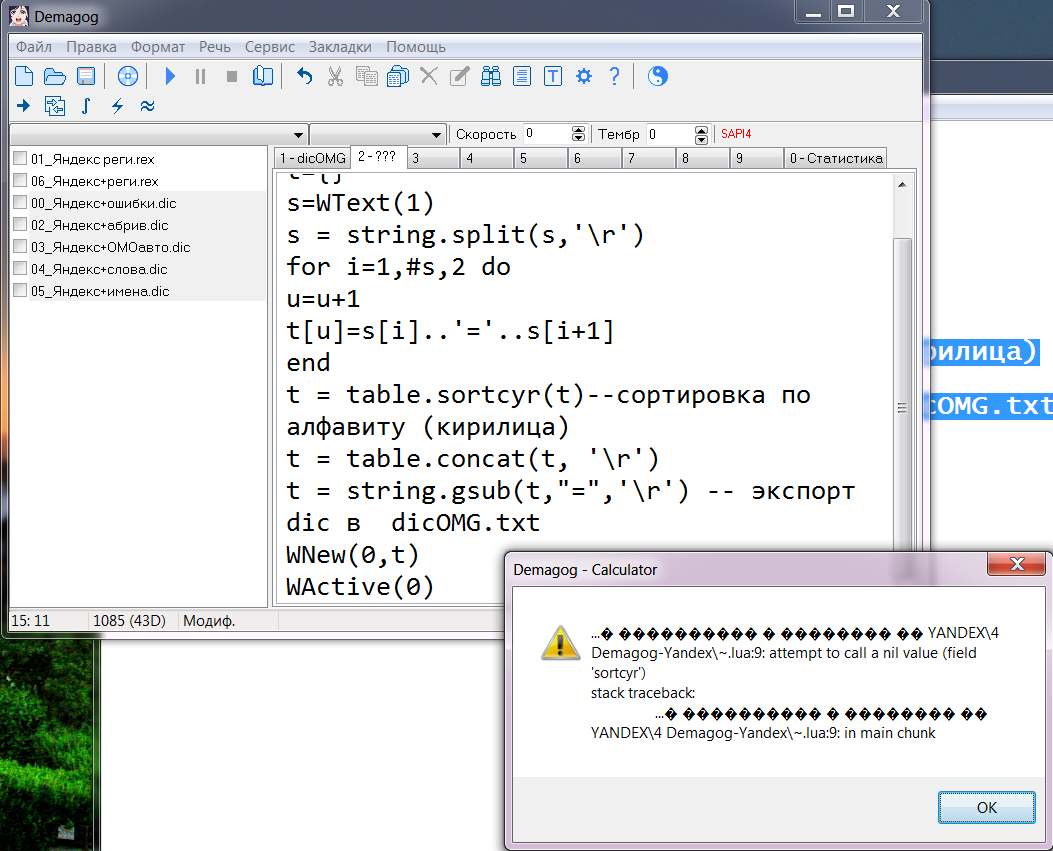Screen dimensions: 1053x851
Task: Pause speech playback
Action: [200, 76]
